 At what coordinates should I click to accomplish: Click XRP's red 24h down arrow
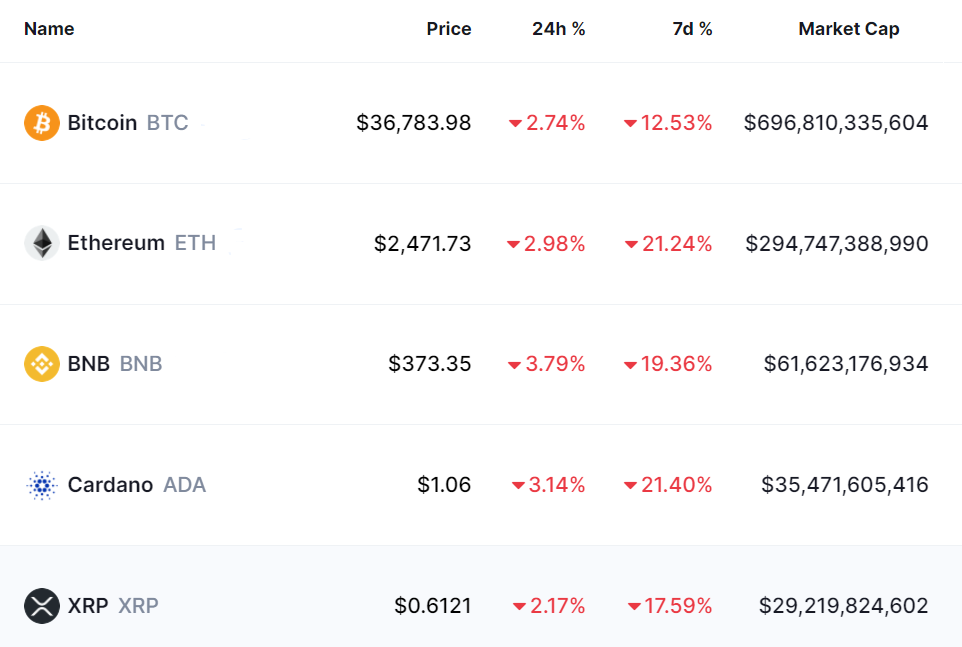[519, 606]
